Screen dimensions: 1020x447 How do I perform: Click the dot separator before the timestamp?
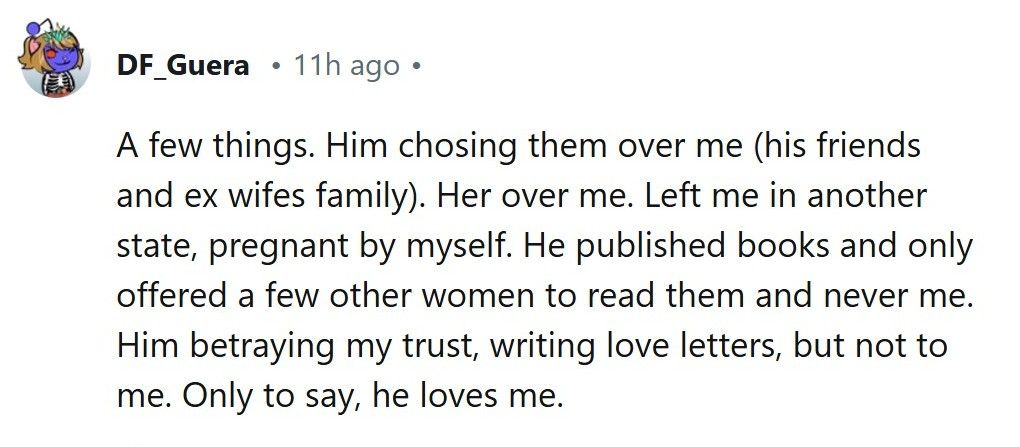click(276, 67)
